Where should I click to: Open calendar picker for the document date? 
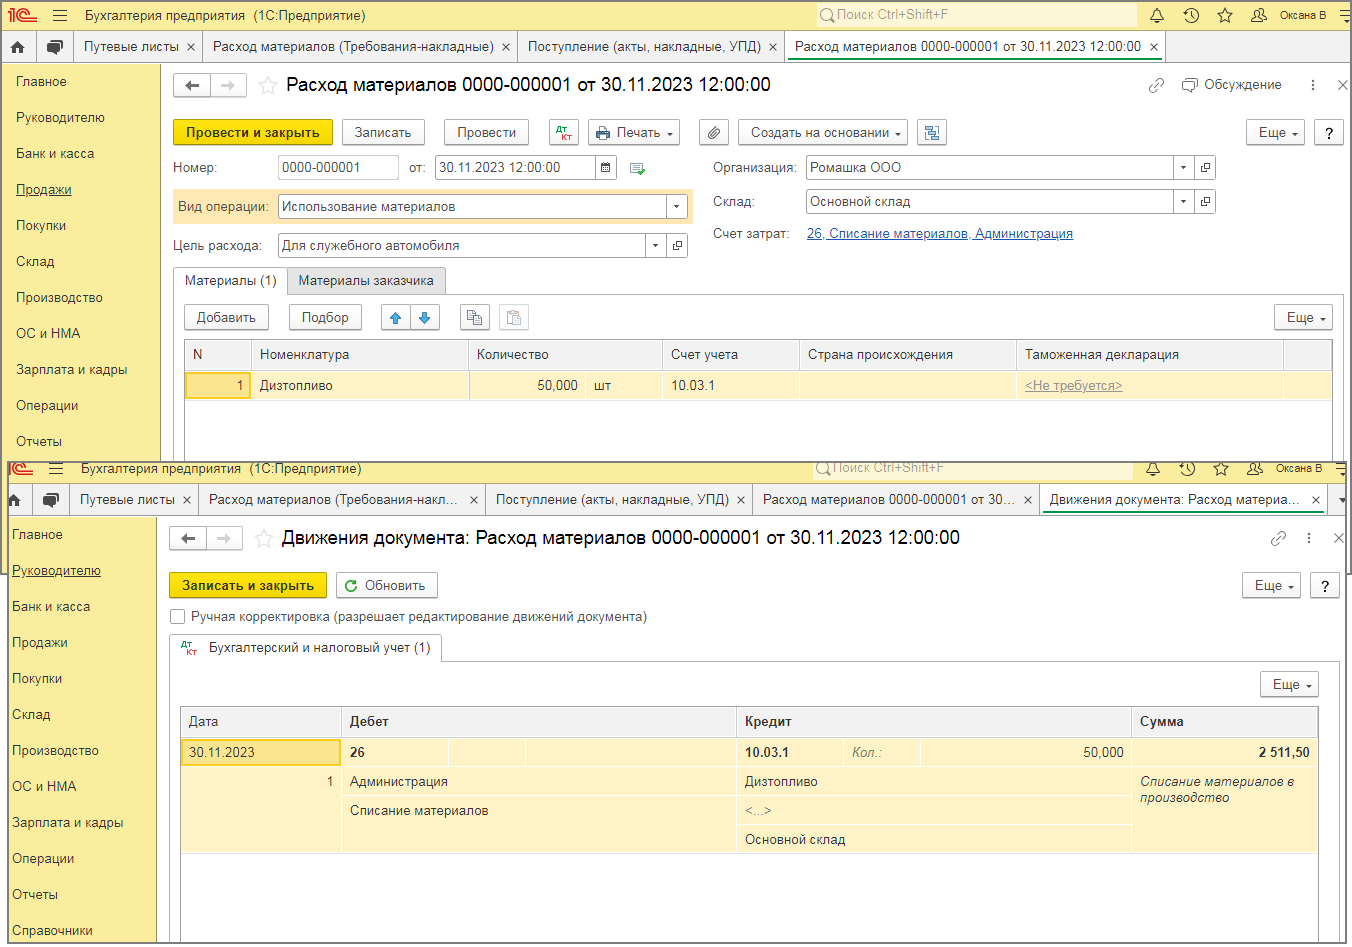606,168
